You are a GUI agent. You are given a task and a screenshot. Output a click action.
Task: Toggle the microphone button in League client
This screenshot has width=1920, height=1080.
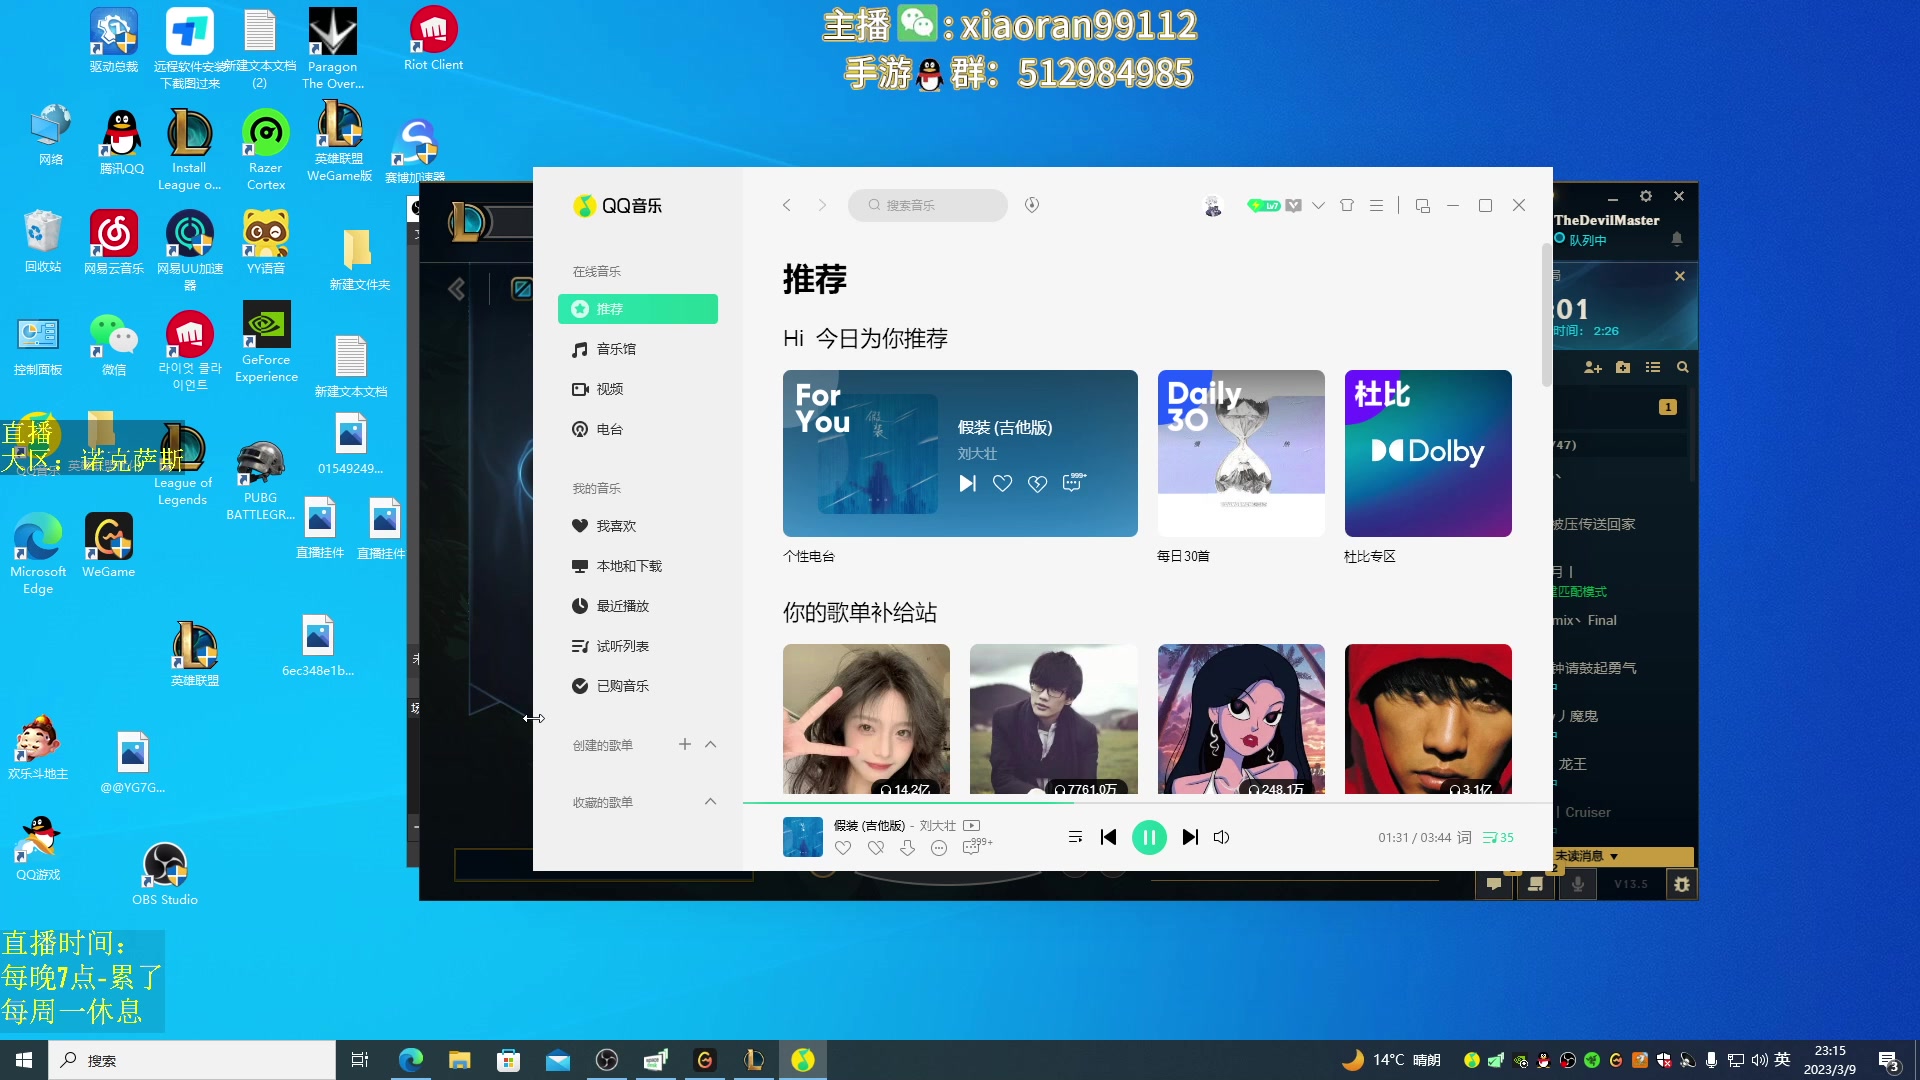1577,884
